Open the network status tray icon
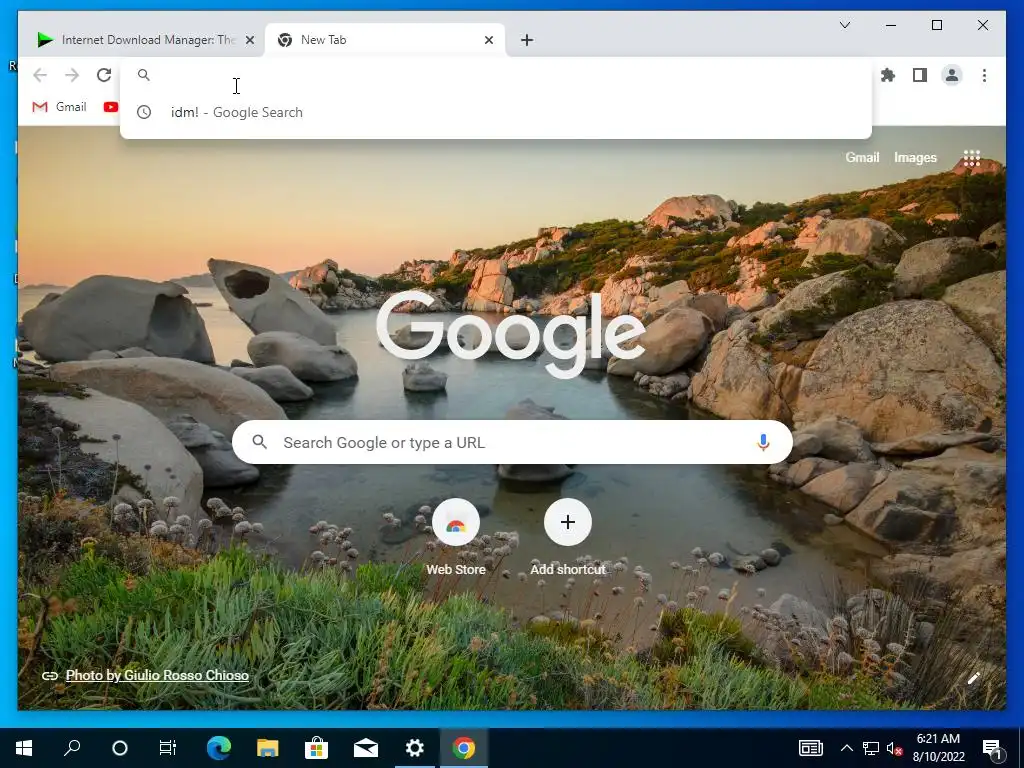The image size is (1024, 768). coord(871,748)
